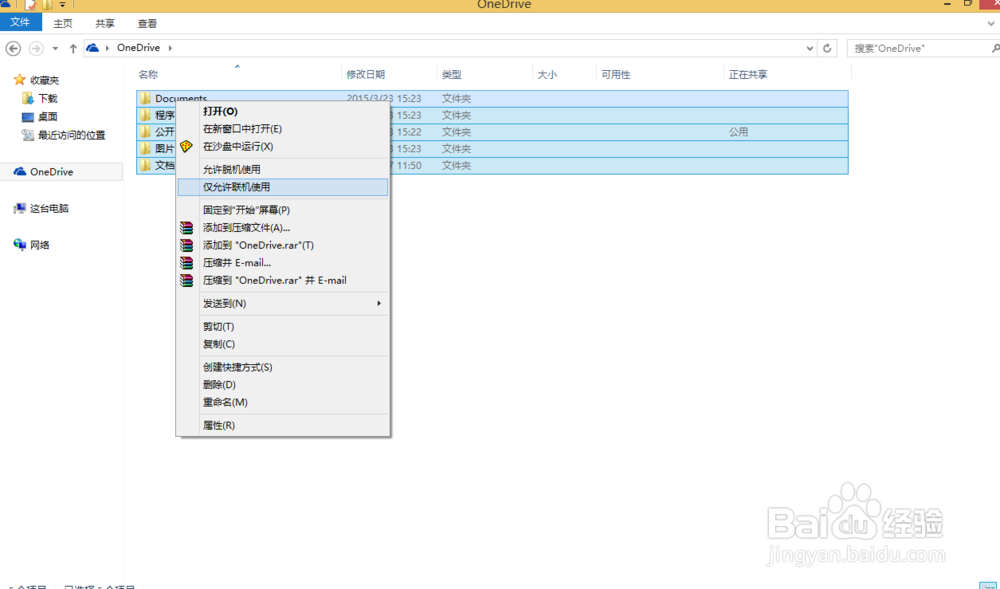Open 桌面 in the navigation pane

click(x=48, y=117)
